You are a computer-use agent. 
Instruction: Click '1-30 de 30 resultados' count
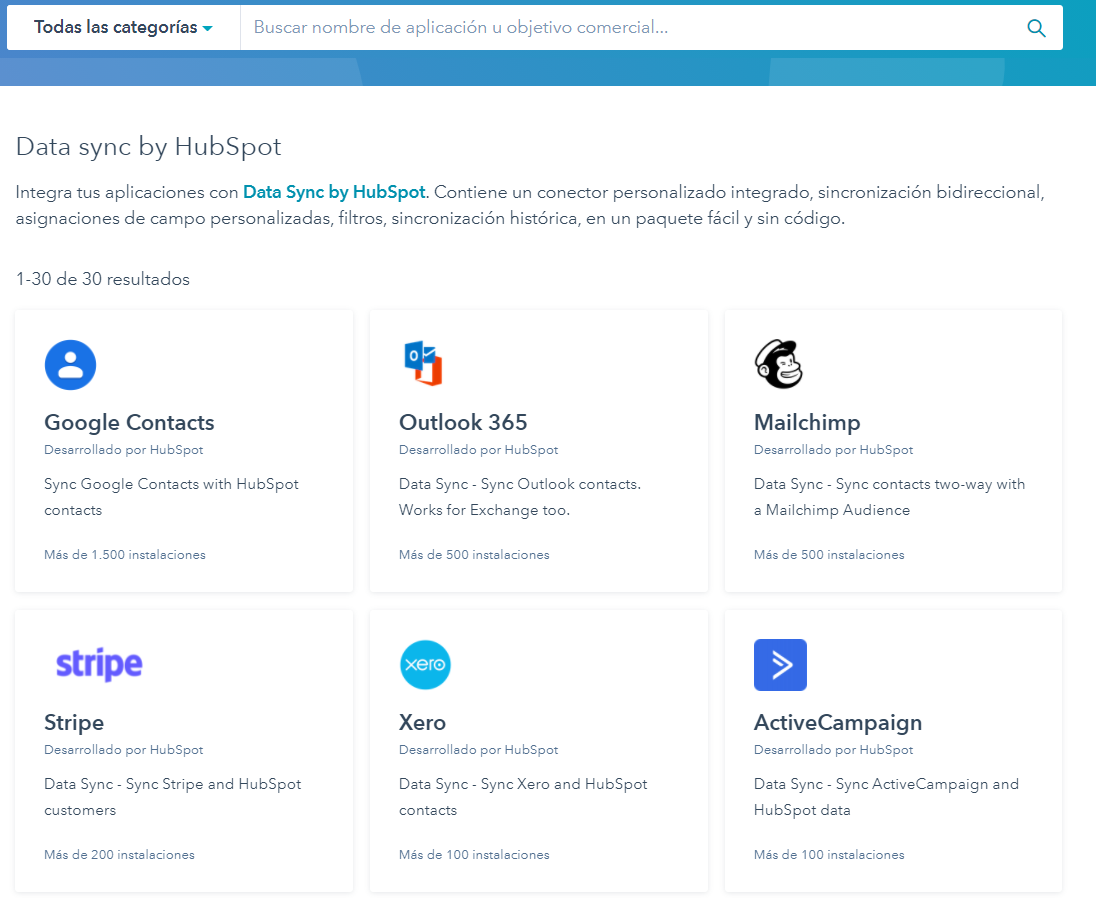click(103, 279)
